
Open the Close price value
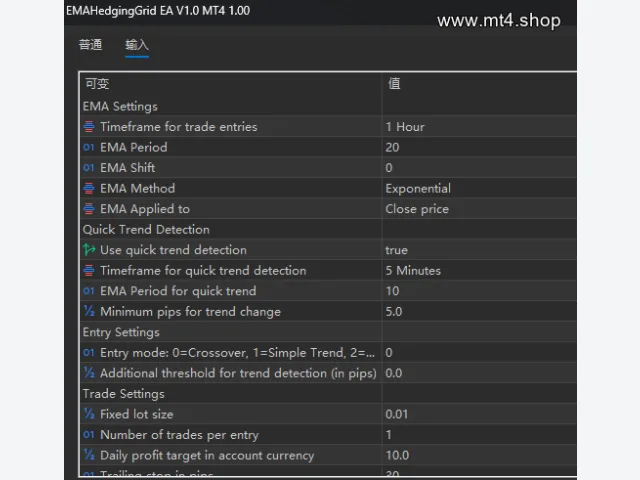(x=417, y=209)
